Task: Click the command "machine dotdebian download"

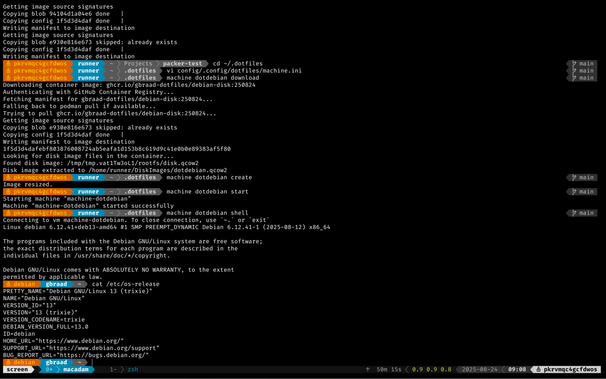Action: 213,78
